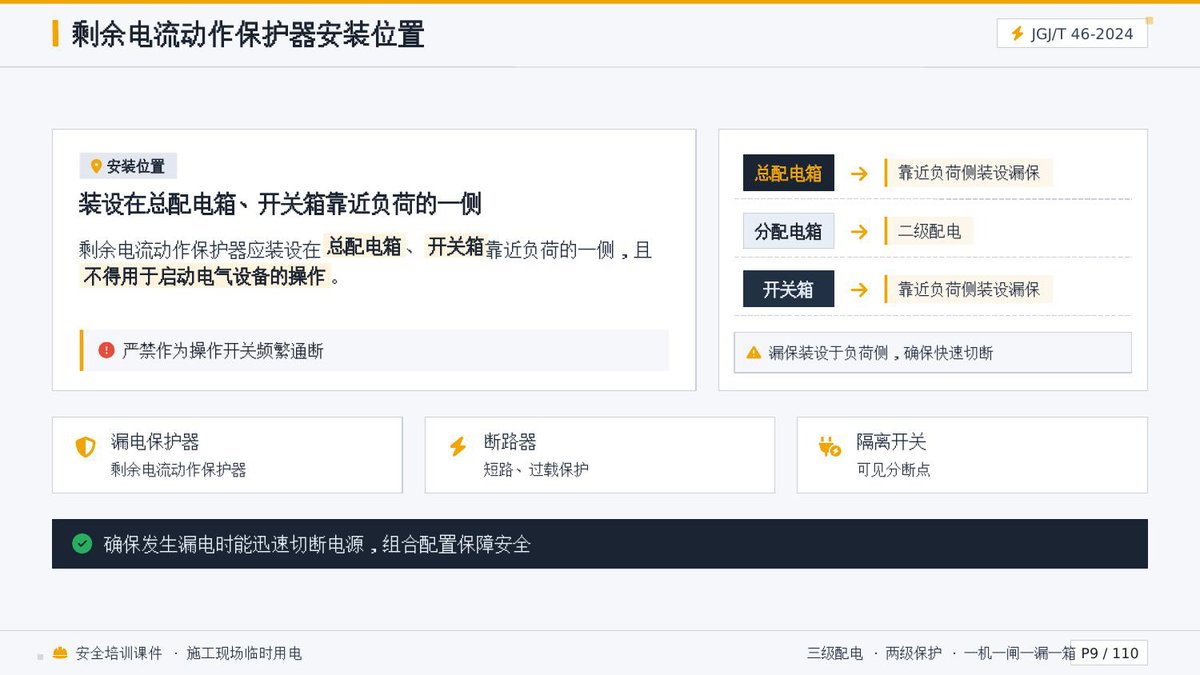Select the heading 装设在总配电箱、开关箱靠近负荷的一侧
Image resolution: width=1200 pixels, height=675 pixels.
pos(280,204)
